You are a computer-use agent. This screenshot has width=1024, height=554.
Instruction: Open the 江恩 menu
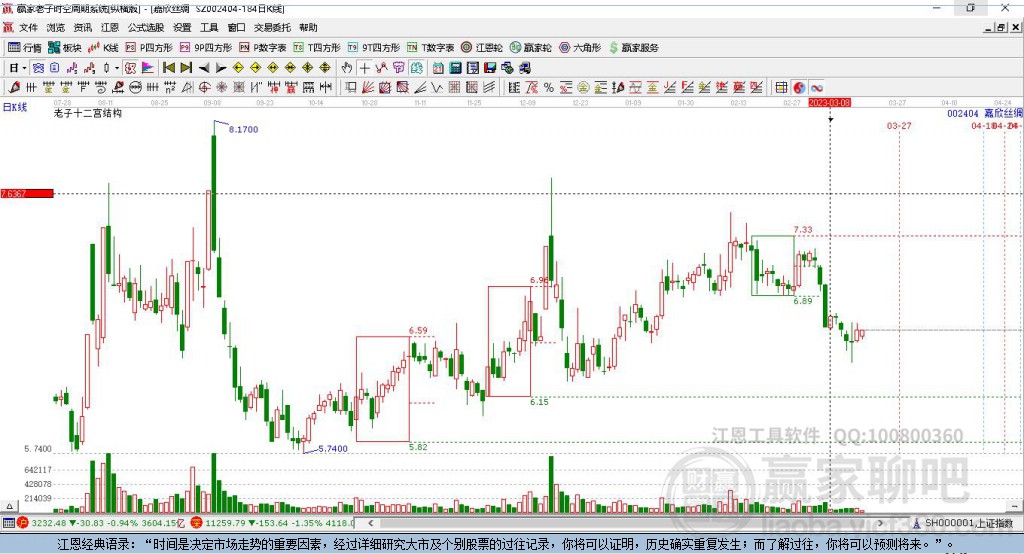110,27
